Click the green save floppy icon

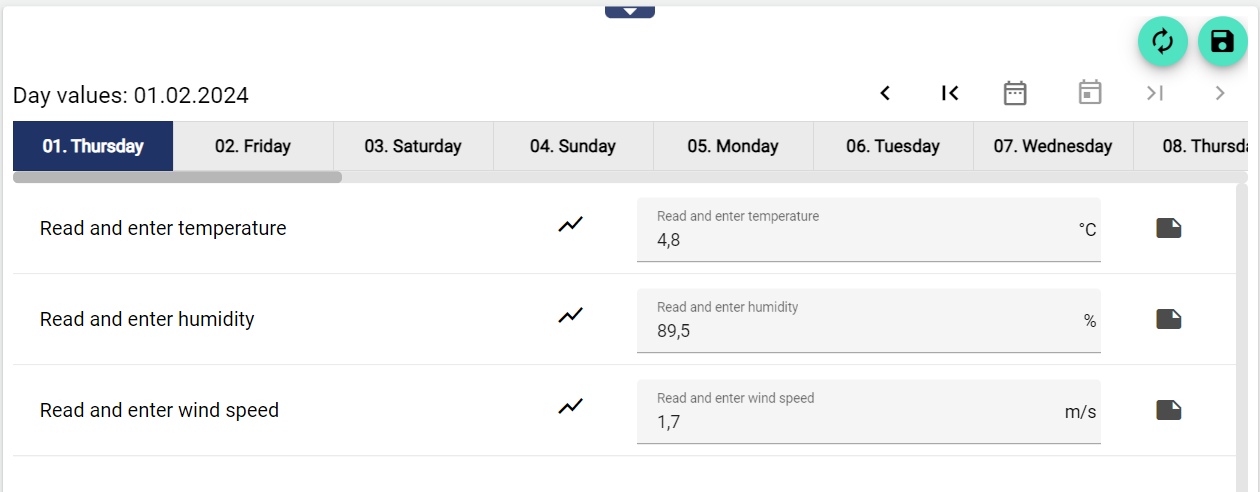(x=1222, y=42)
